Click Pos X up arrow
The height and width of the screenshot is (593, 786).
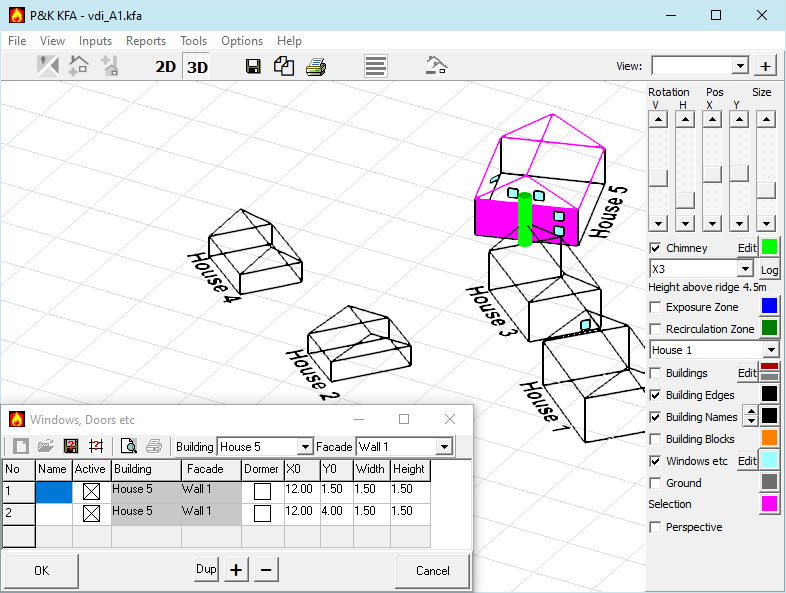[712, 120]
